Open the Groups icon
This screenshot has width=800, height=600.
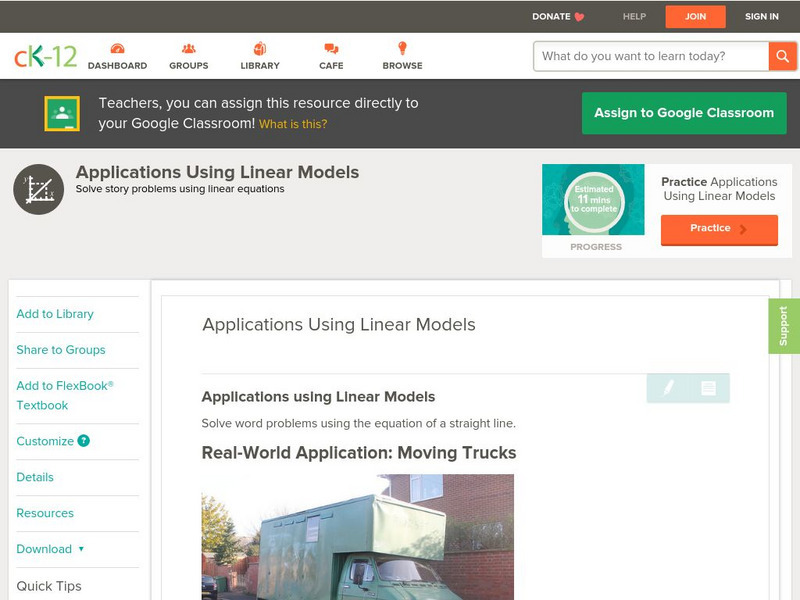[188, 50]
